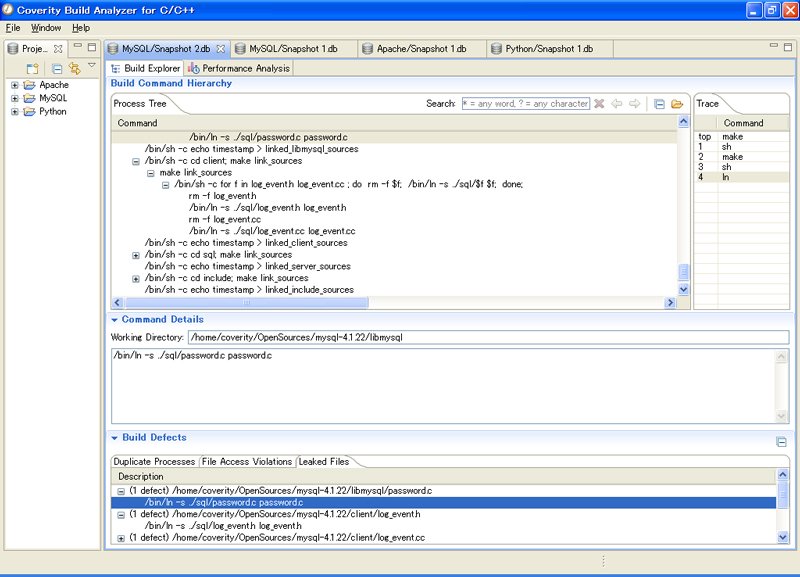Switch to Python/Snapshot 1.db tab
The width and height of the screenshot is (800, 577).
[548, 48]
